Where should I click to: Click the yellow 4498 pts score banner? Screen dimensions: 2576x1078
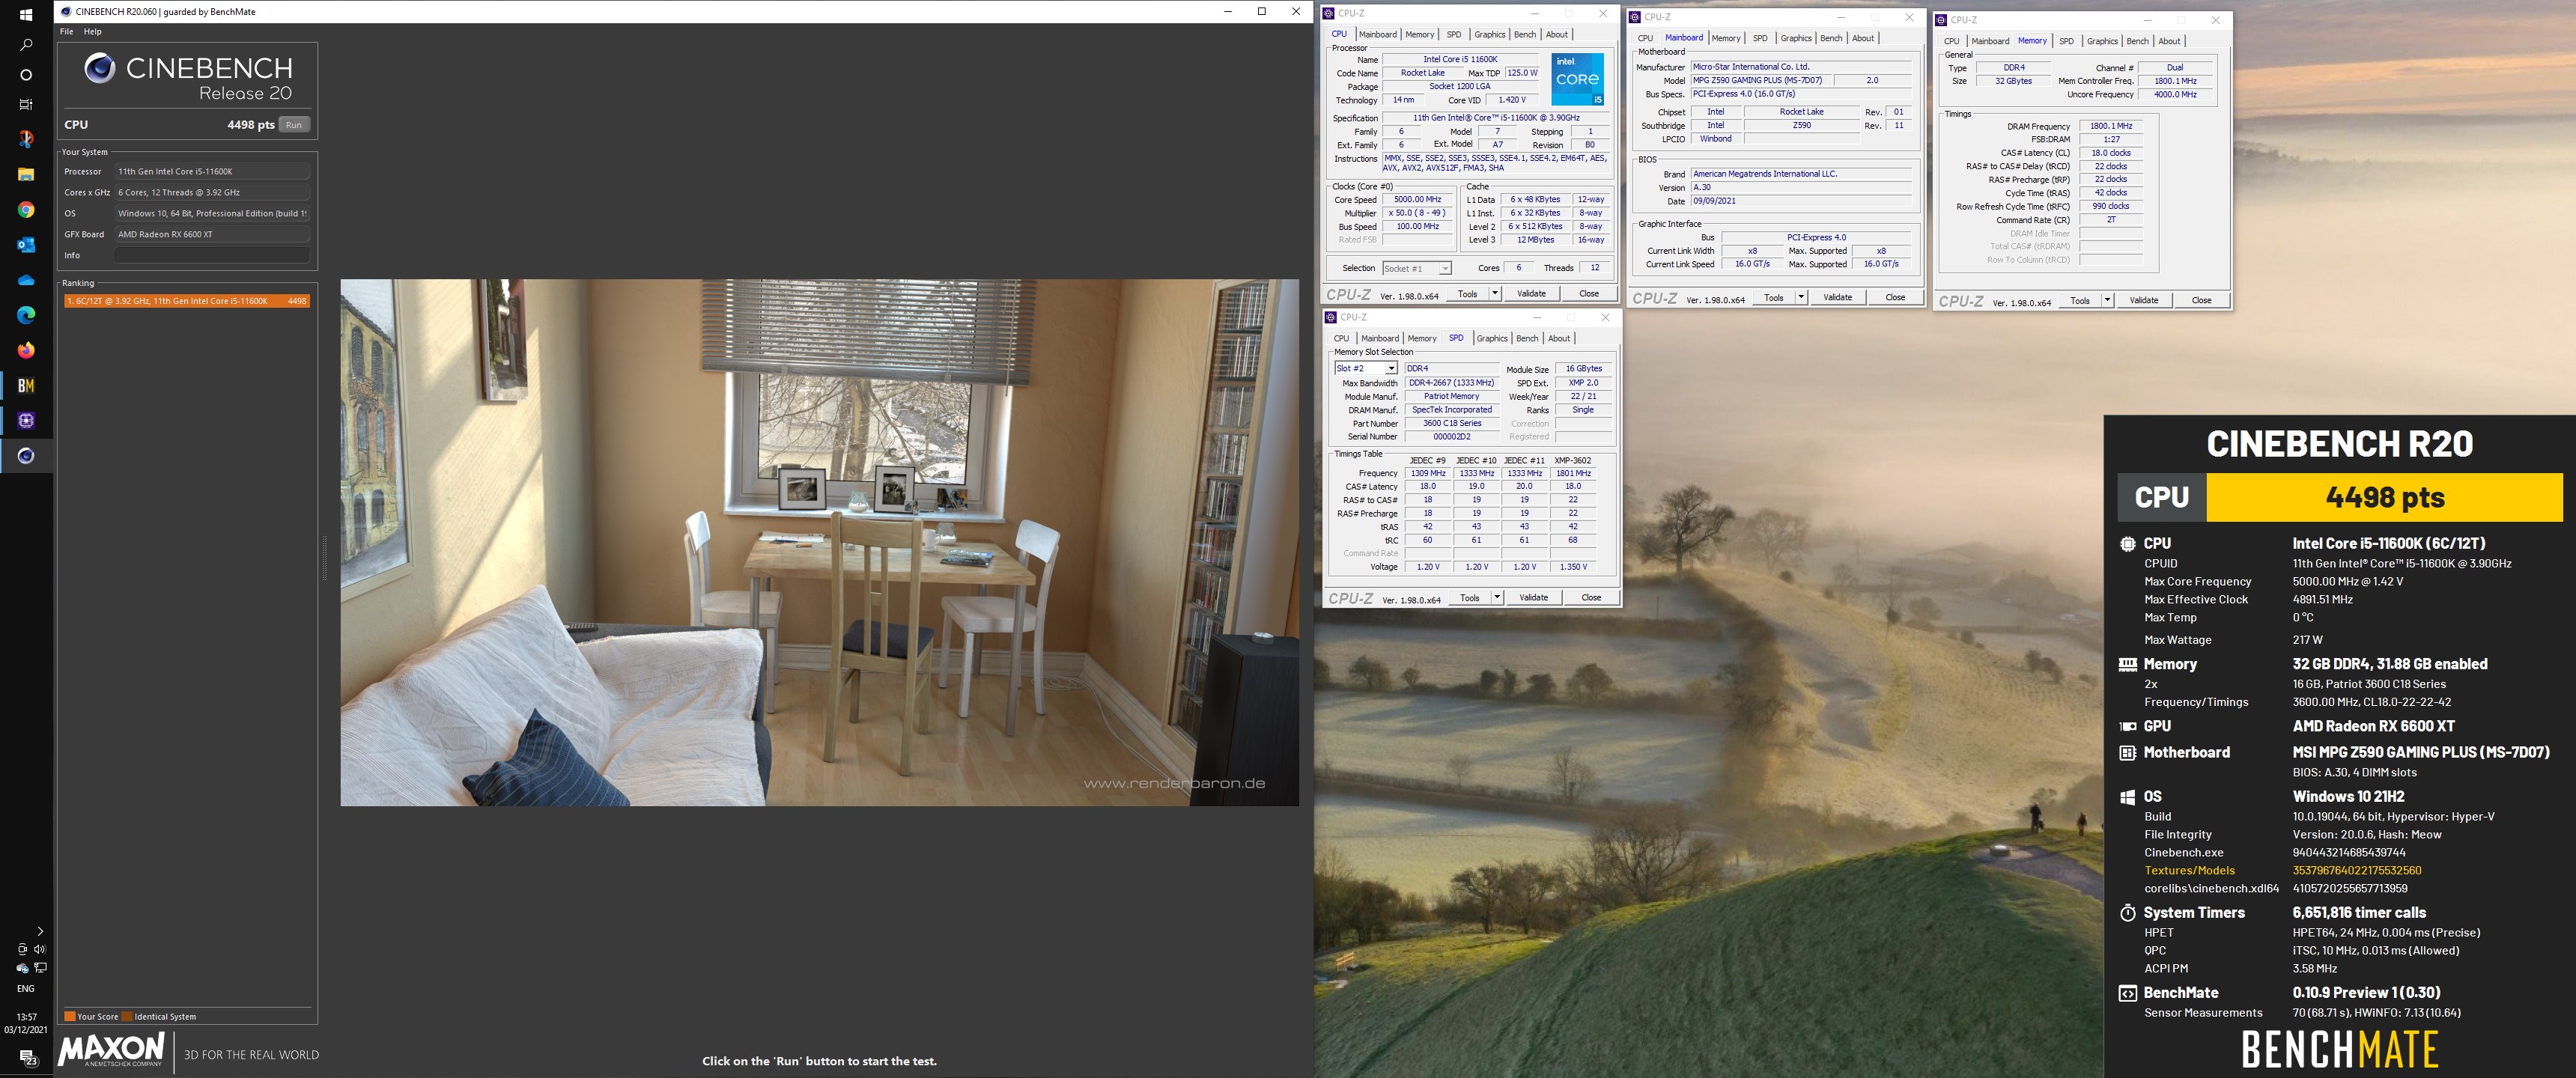tap(2384, 497)
